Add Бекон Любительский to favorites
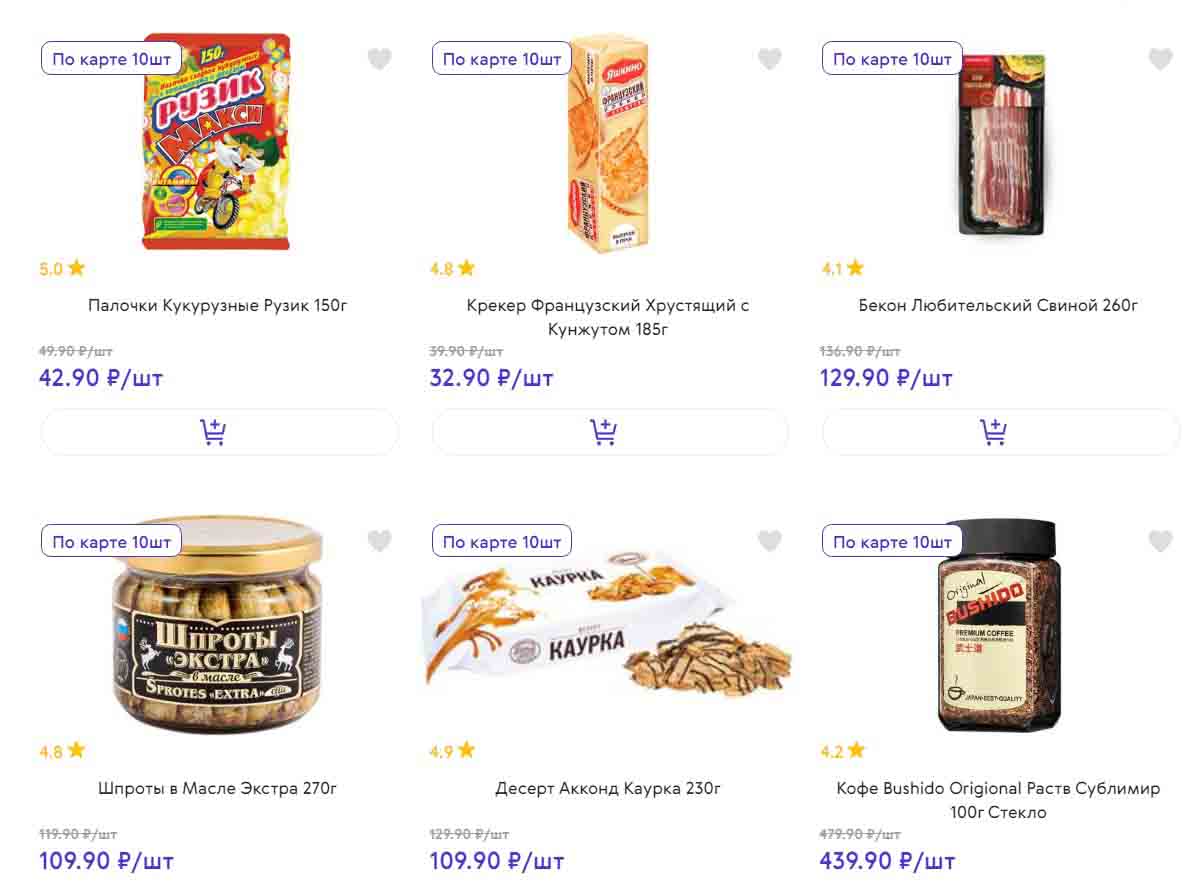This screenshot has width=1204, height=885. [1159, 59]
